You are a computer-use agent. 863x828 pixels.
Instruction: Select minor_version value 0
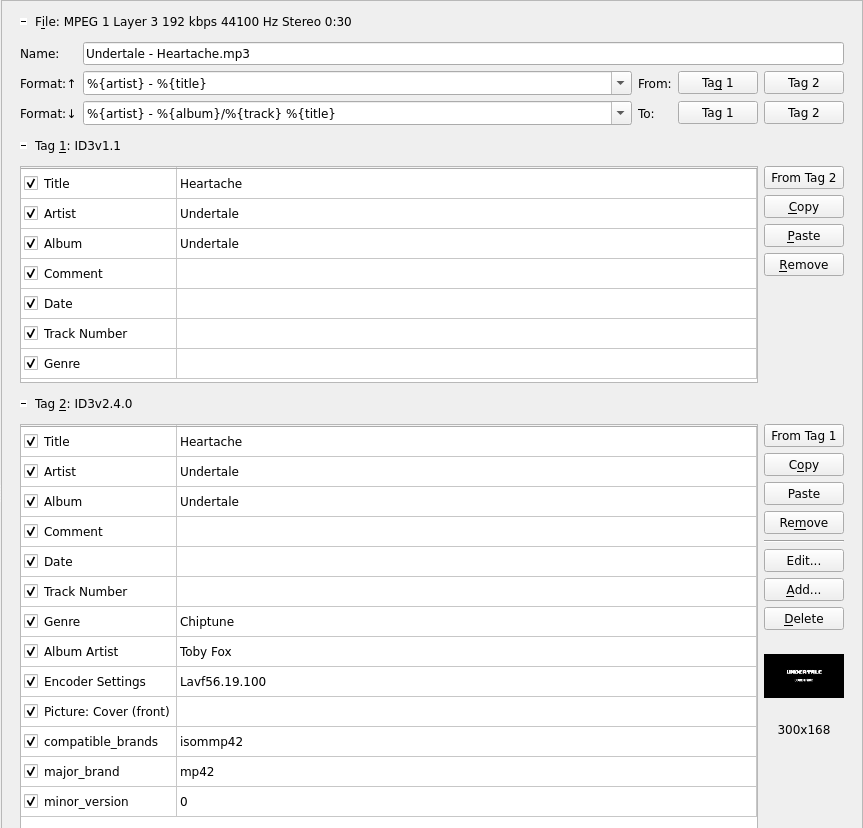(466, 802)
